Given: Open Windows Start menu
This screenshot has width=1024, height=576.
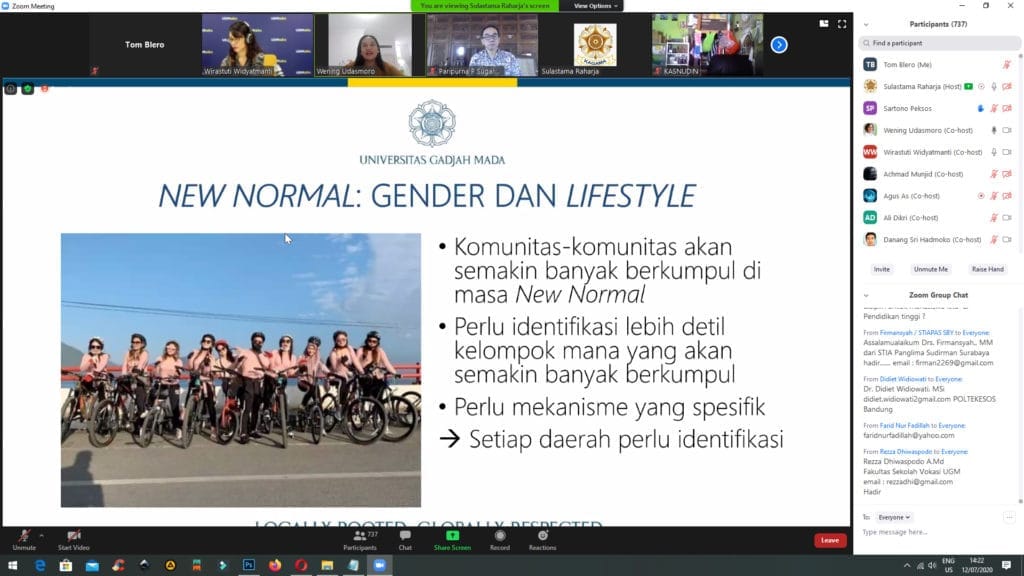Looking at the screenshot, I should pyautogui.click(x=12, y=565).
